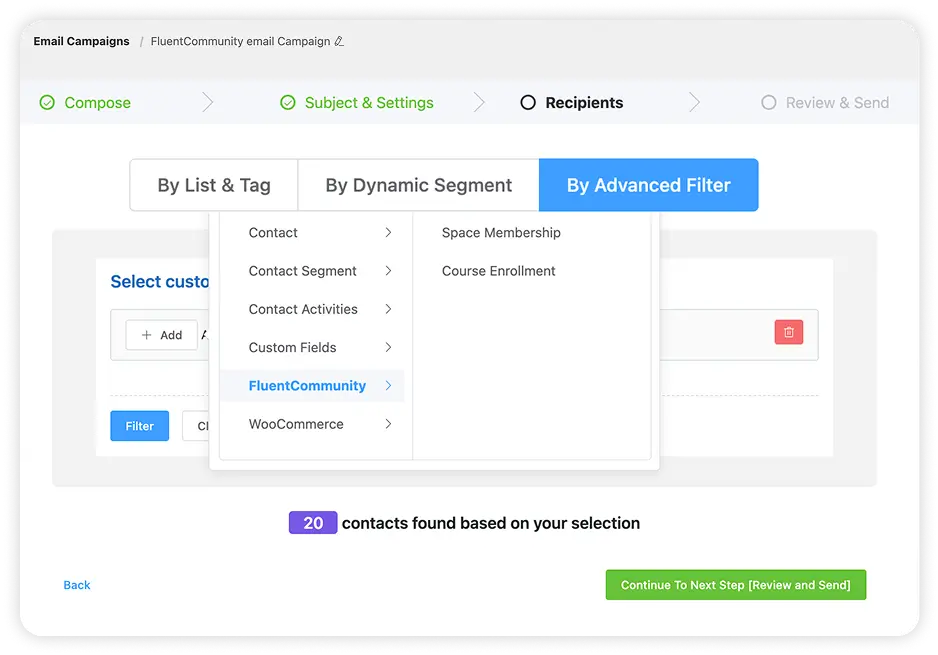
Task: Select FluentCommunity in the filter menu
Action: point(312,386)
